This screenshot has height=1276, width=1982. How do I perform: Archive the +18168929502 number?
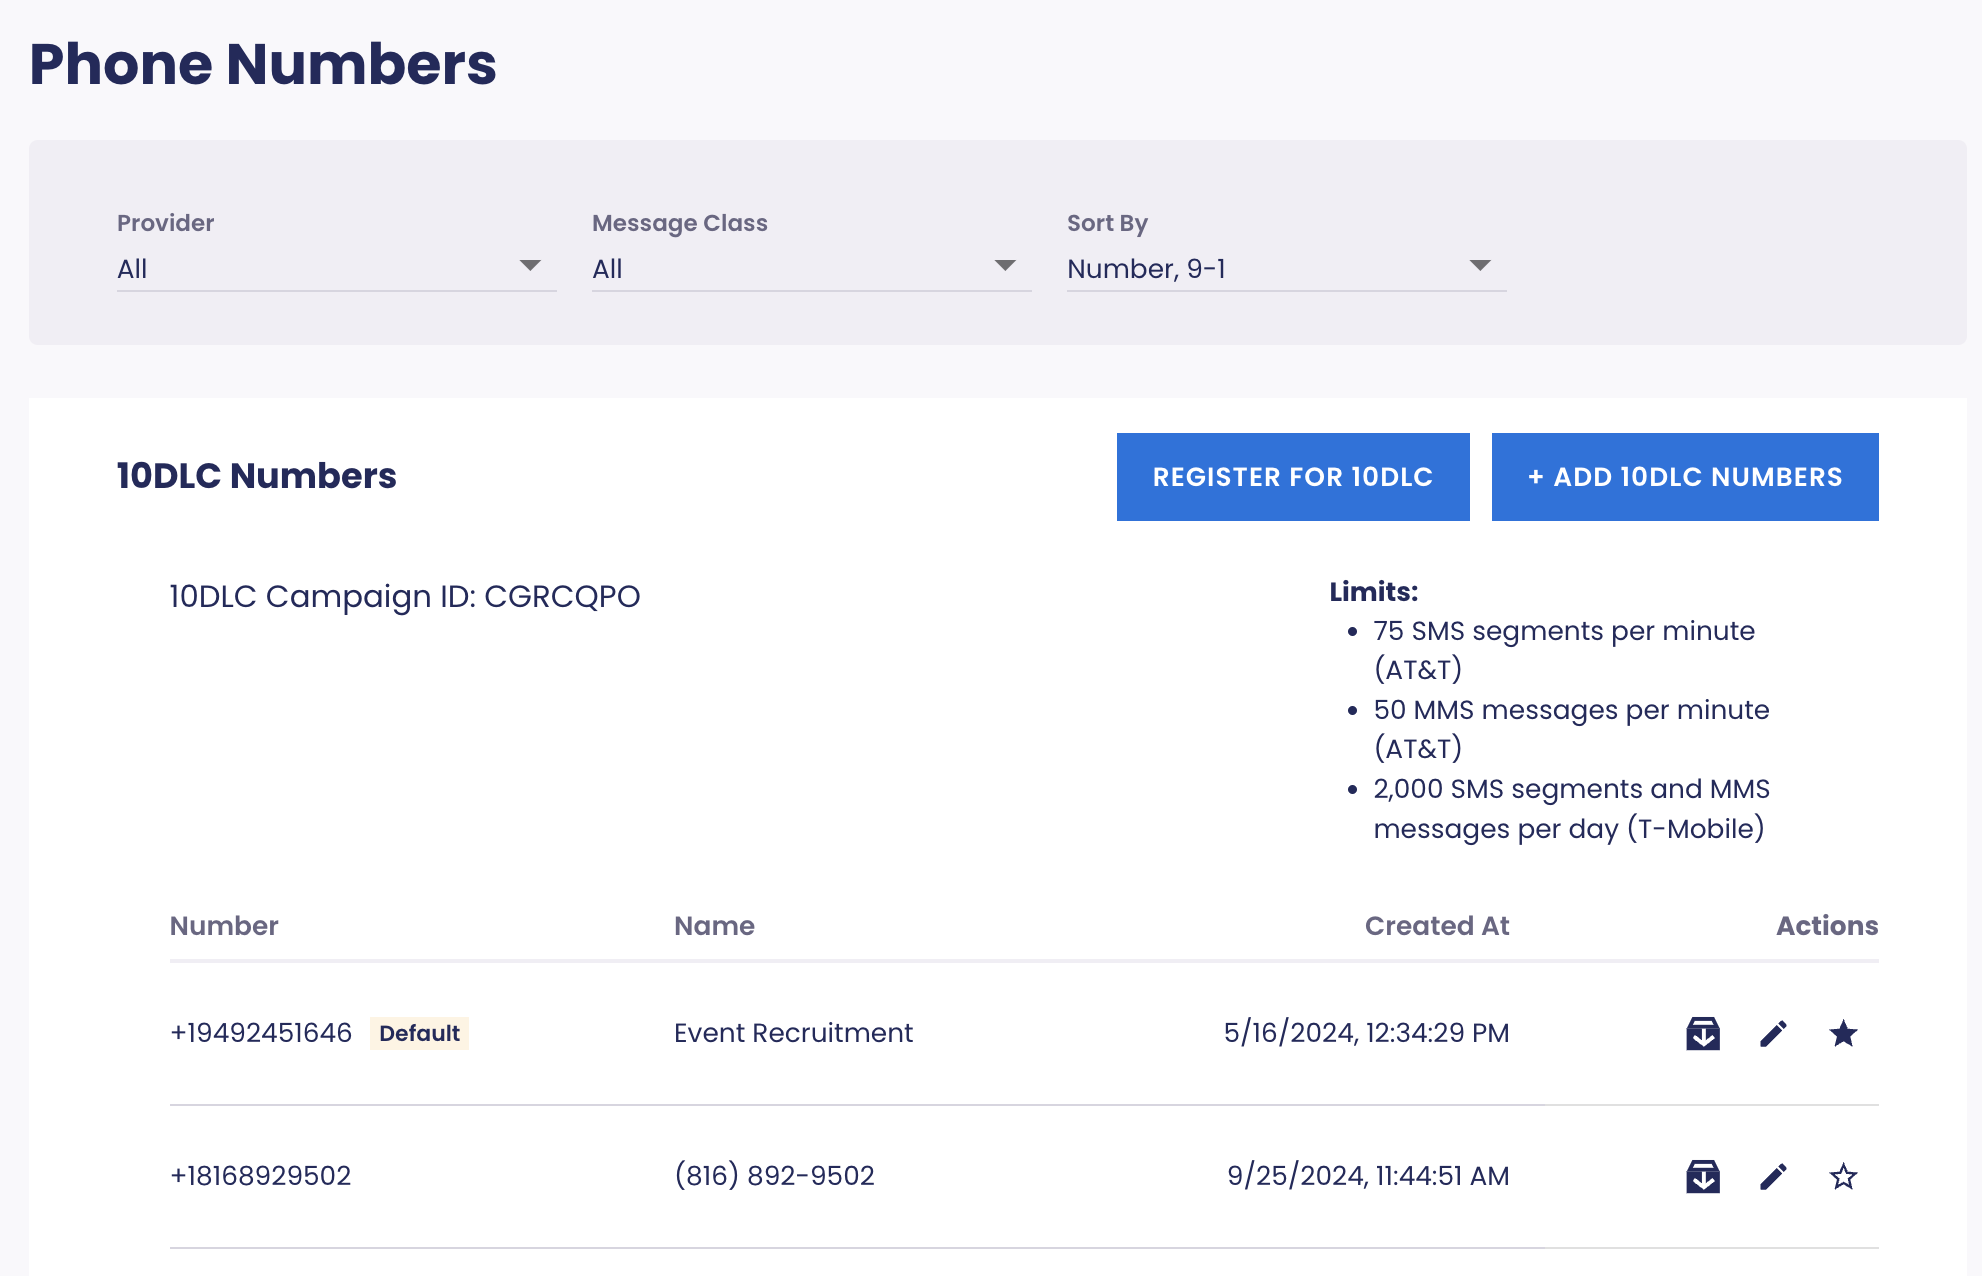pyautogui.click(x=1702, y=1176)
